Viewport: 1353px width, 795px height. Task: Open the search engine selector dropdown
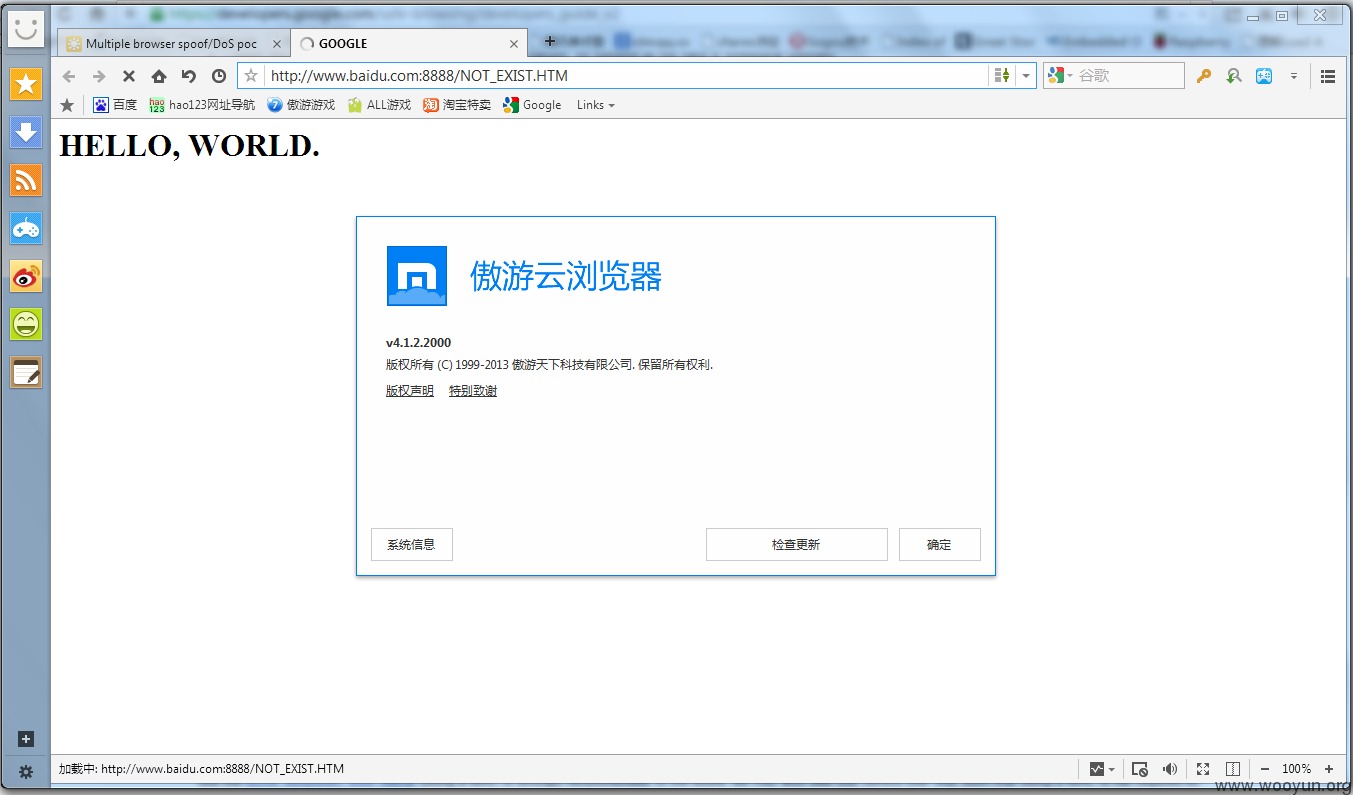[1060, 76]
